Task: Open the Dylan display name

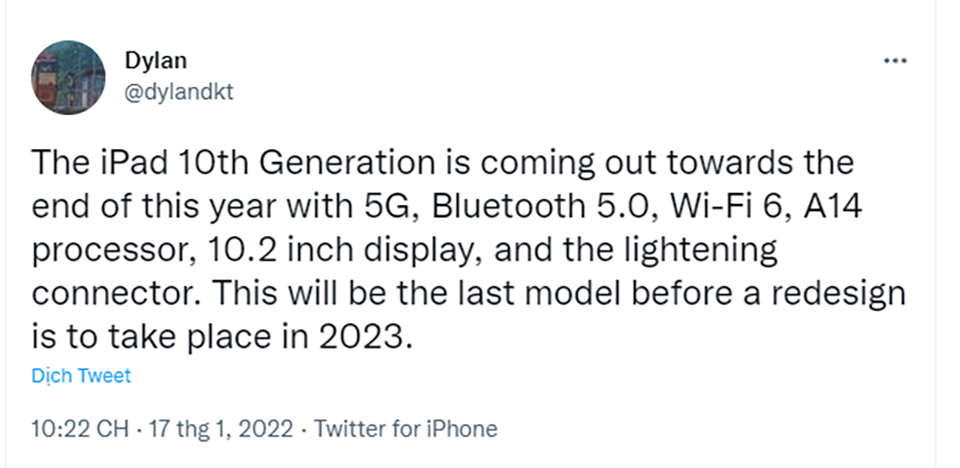Action: pos(156,61)
